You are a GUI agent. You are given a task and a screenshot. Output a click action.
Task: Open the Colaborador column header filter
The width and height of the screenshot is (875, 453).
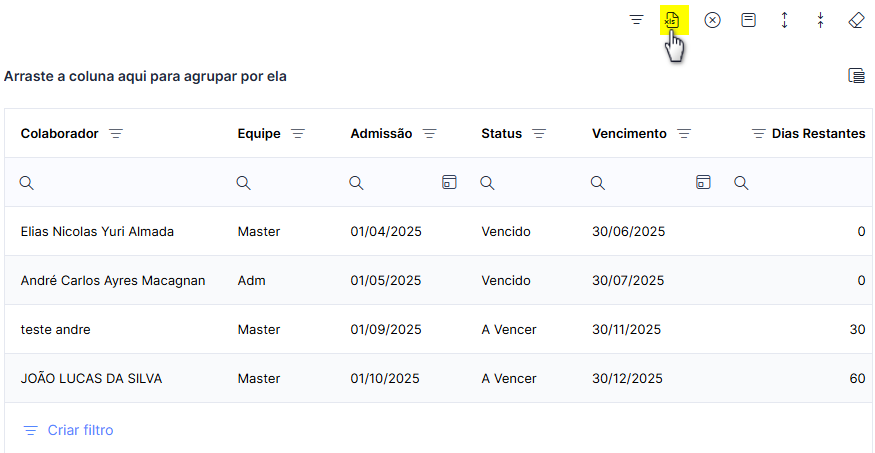[116, 134]
